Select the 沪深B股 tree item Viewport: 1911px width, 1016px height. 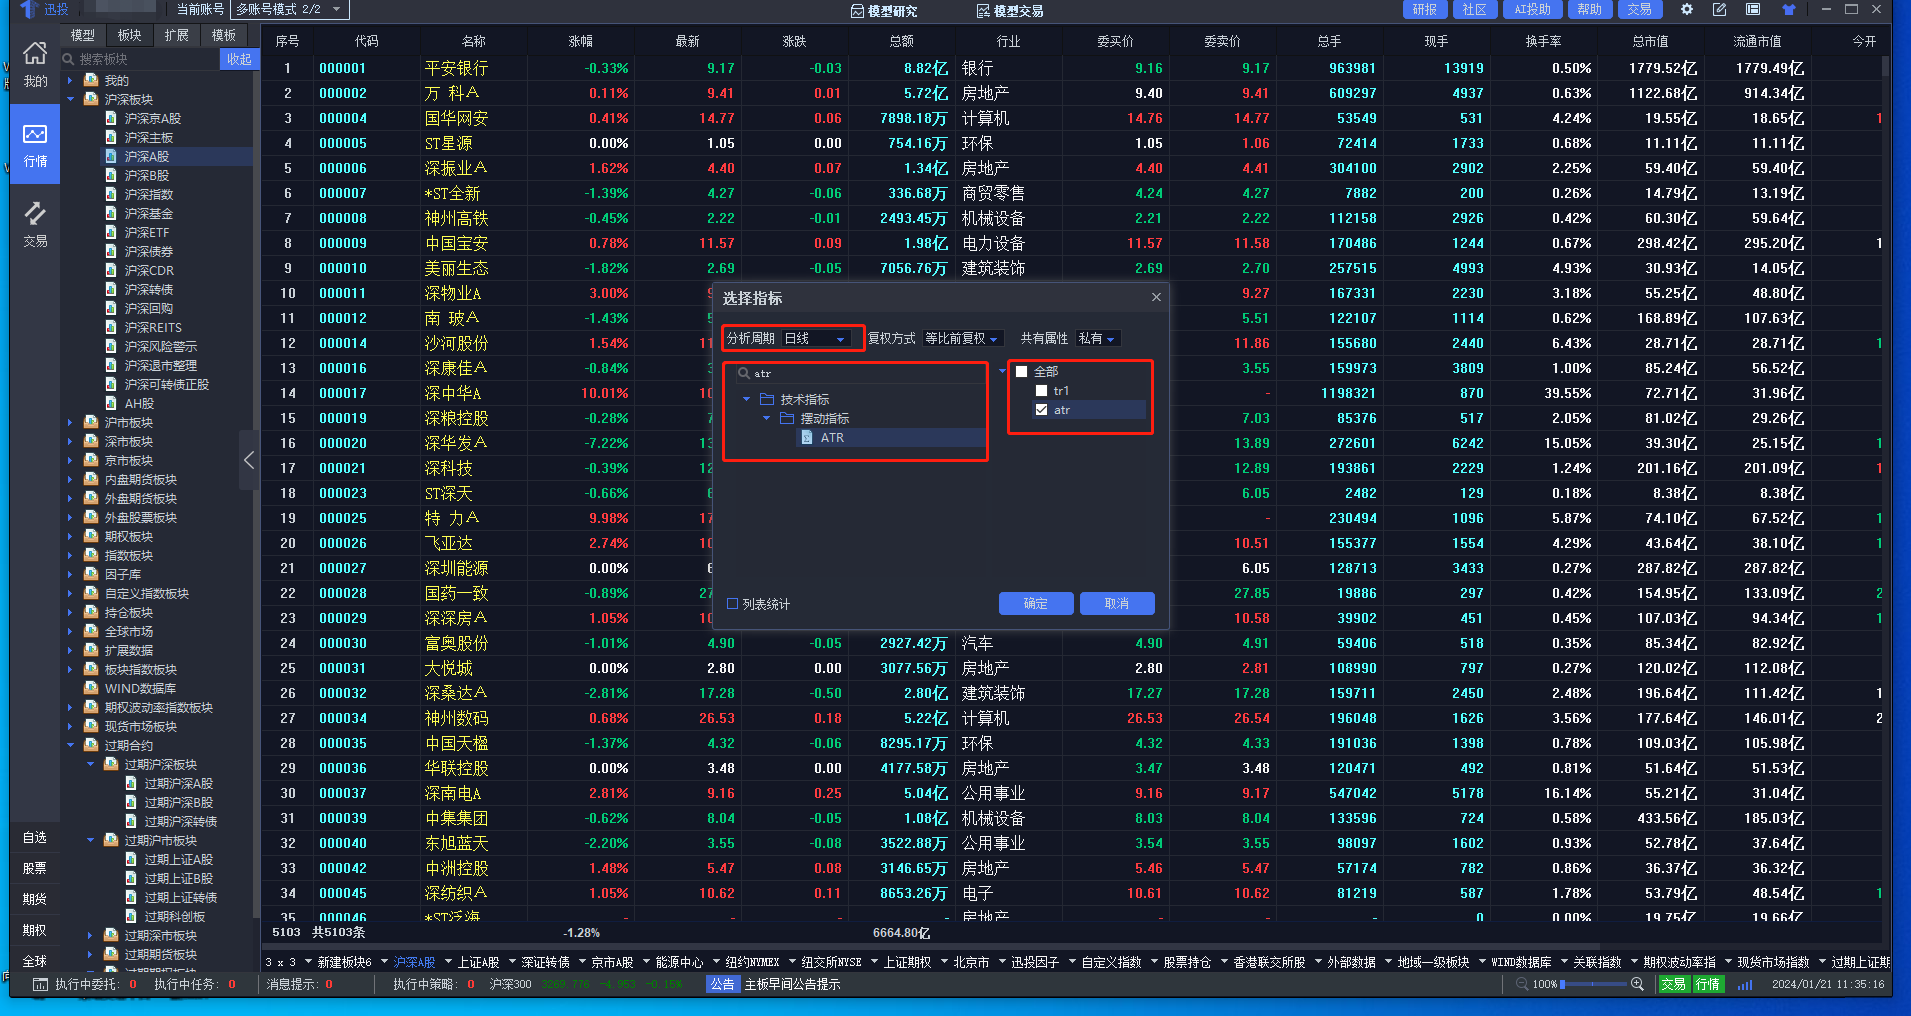click(x=147, y=175)
